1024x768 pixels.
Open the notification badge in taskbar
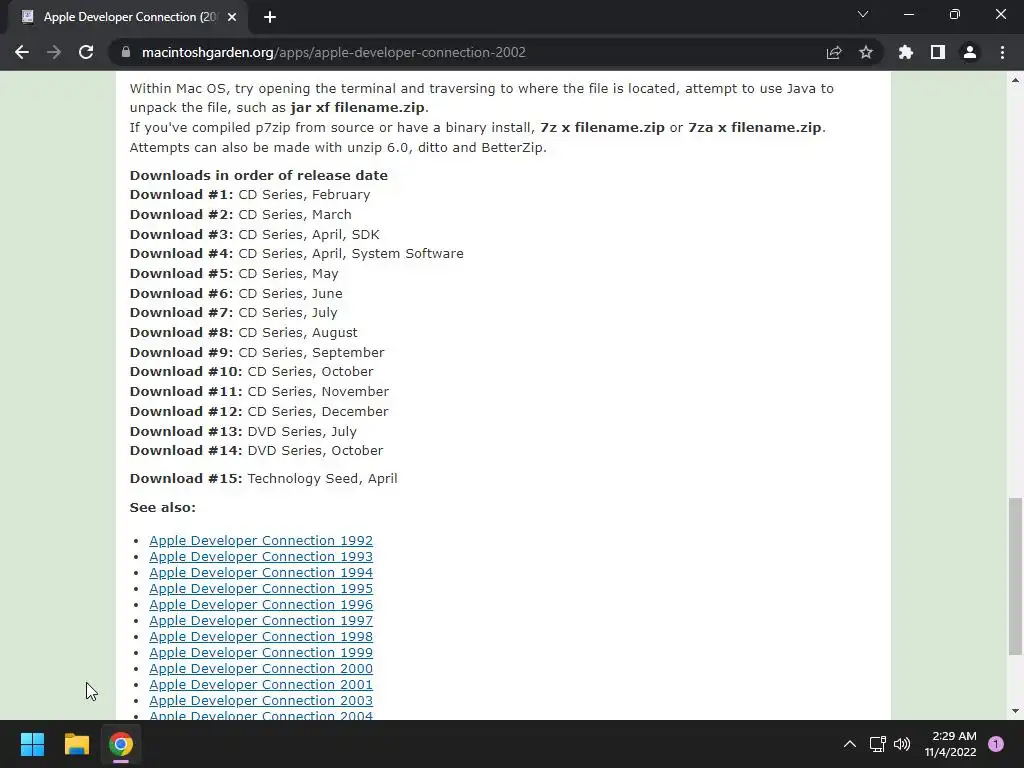996,744
